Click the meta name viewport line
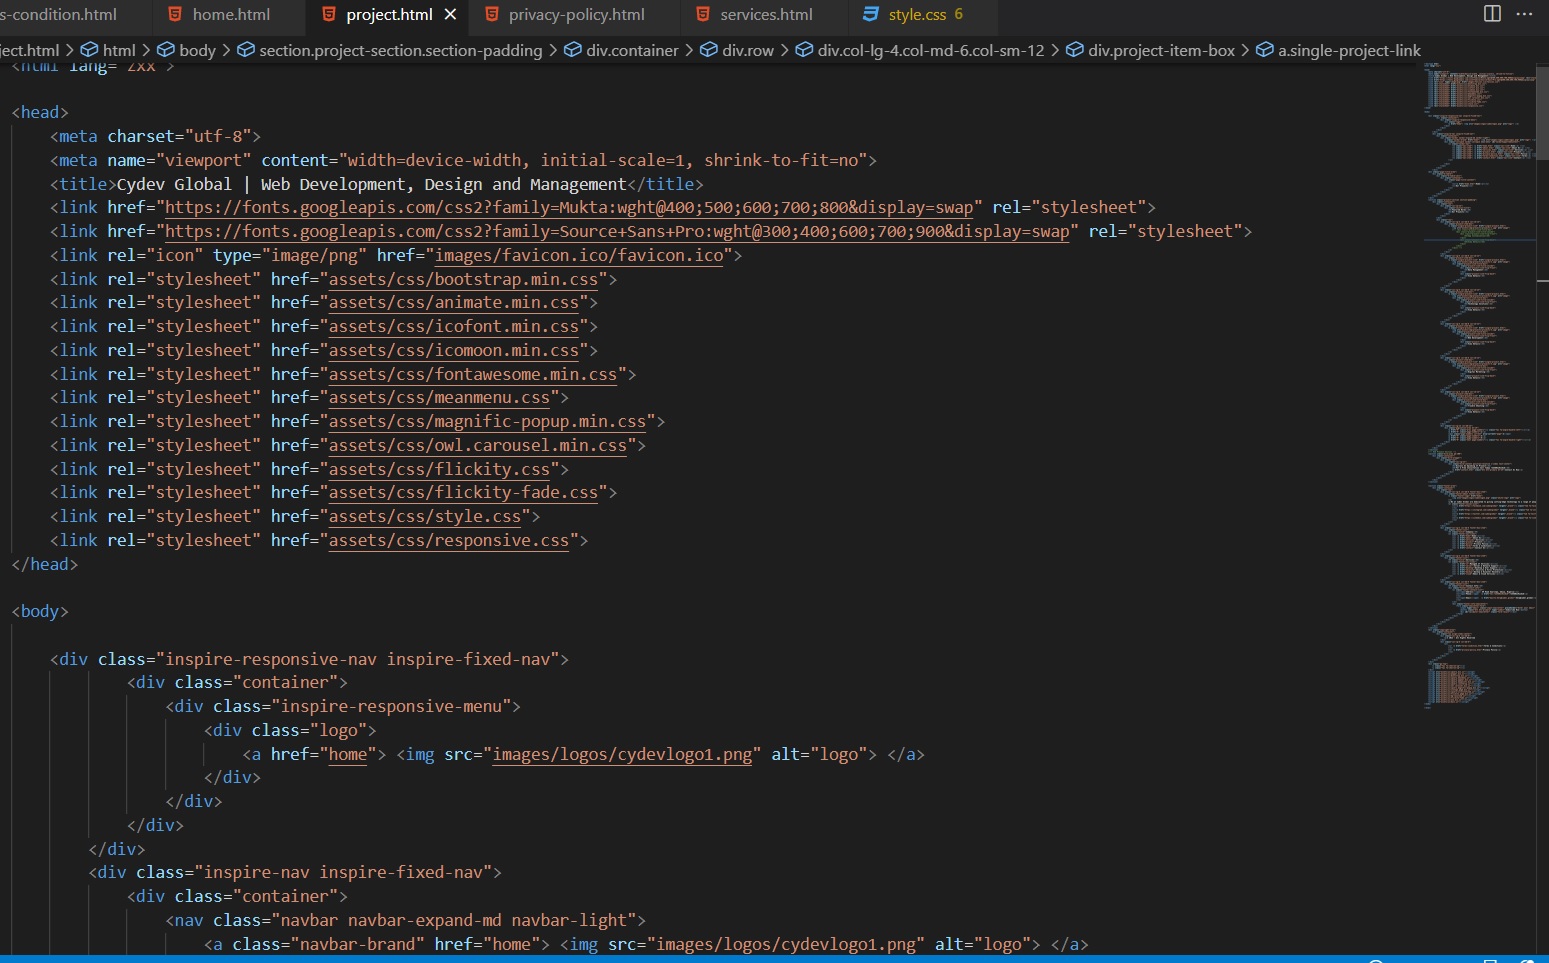 click(463, 161)
